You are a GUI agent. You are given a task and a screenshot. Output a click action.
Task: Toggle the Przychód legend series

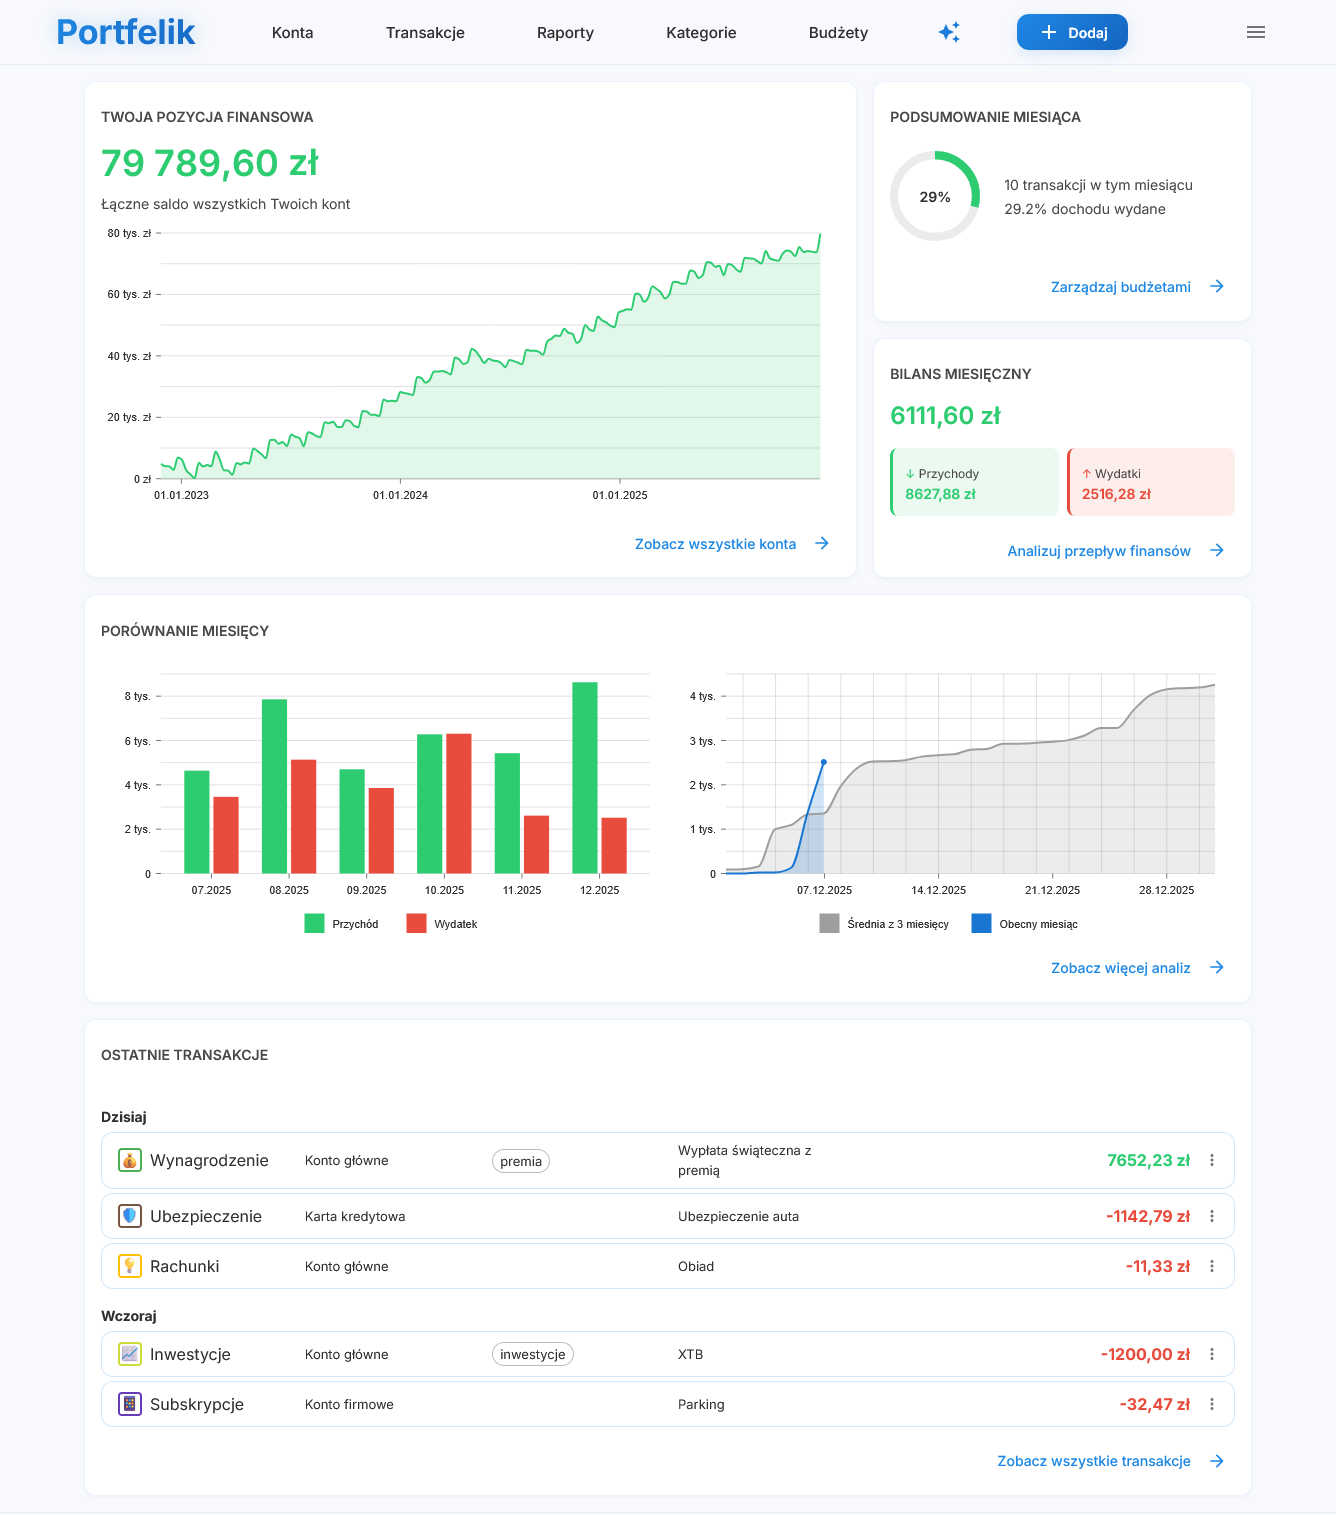342,924
